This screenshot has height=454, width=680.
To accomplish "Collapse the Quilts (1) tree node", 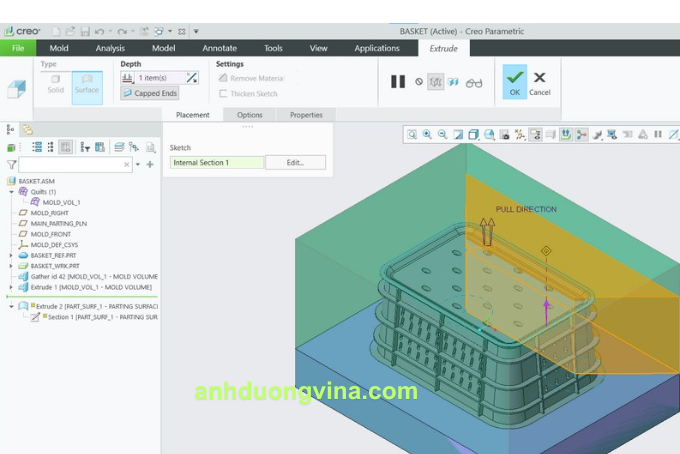I will coord(10,192).
